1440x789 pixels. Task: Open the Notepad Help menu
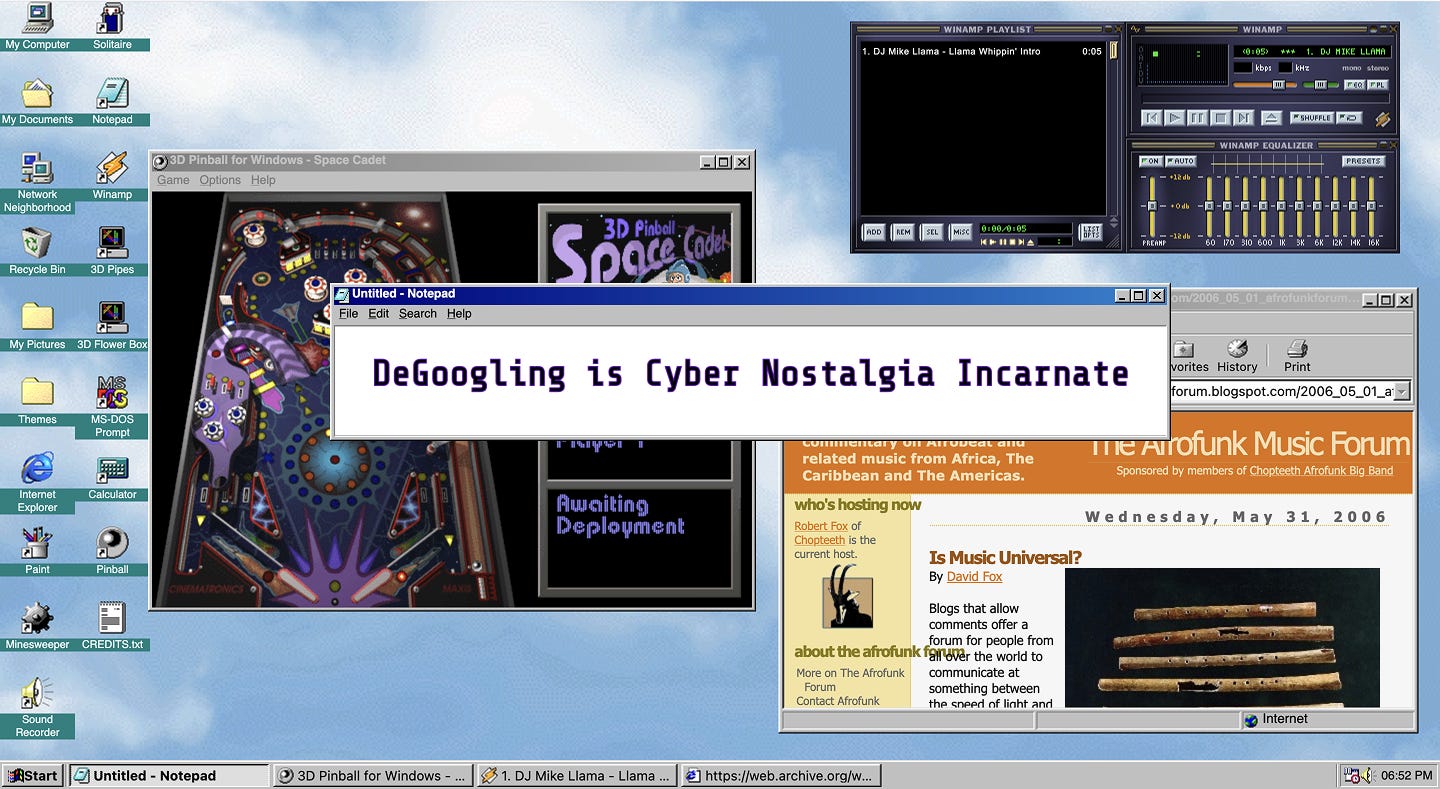[459, 314]
